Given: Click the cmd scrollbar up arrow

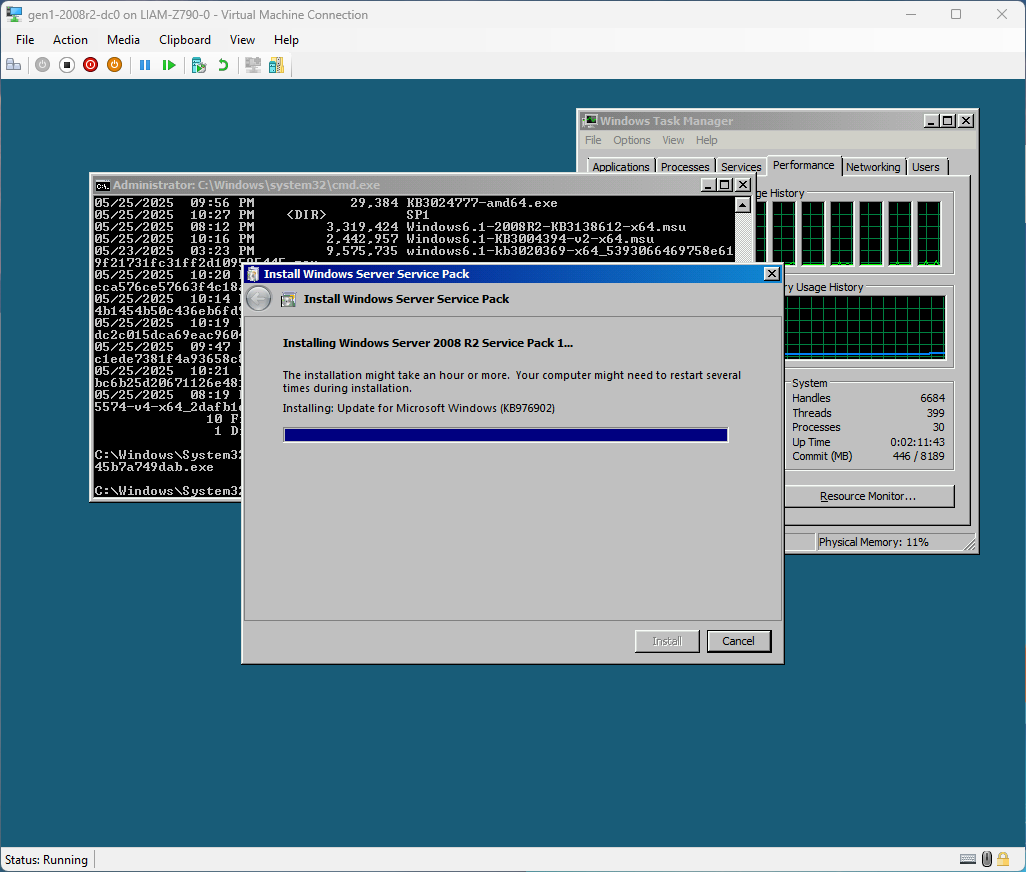Looking at the screenshot, I should click(743, 205).
